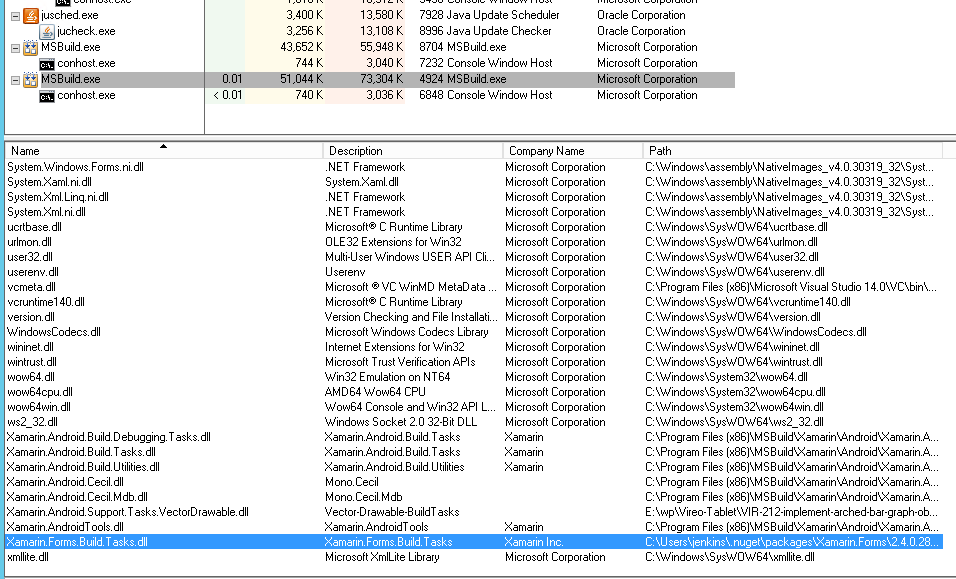The image size is (956, 579).
Task: Click the C:\Users\jenkins\.nuget path cell
Action: pos(791,542)
